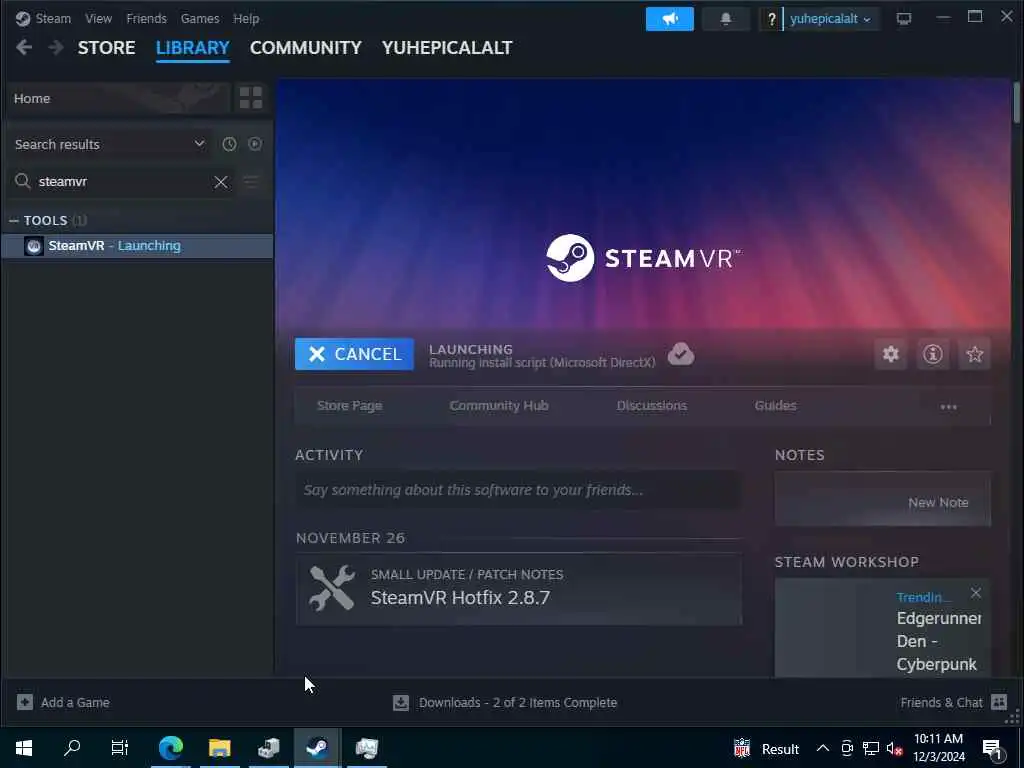Open the more options ellipsis

coord(948,407)
